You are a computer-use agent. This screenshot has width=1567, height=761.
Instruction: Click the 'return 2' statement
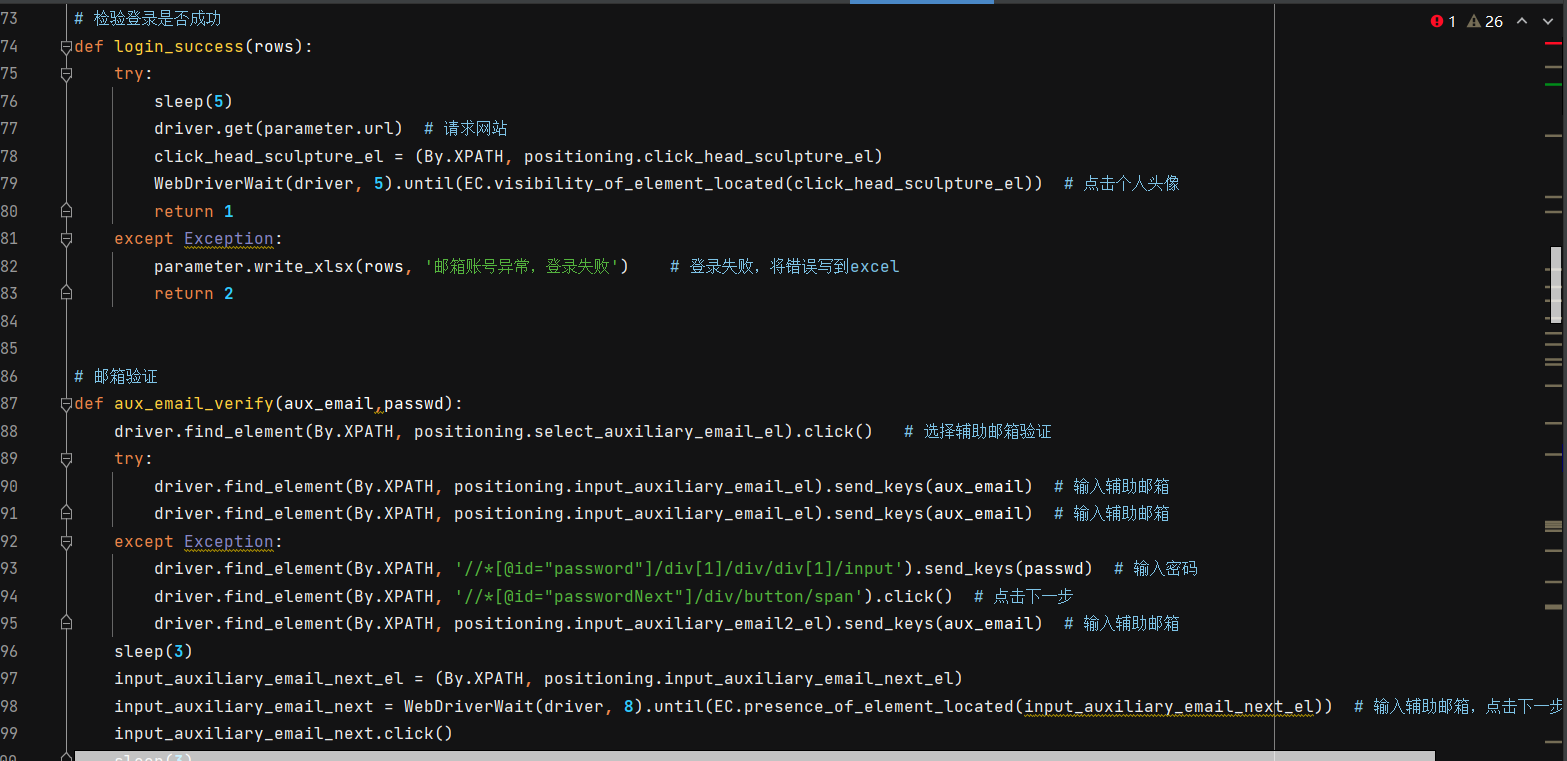[x=193, y=293]
